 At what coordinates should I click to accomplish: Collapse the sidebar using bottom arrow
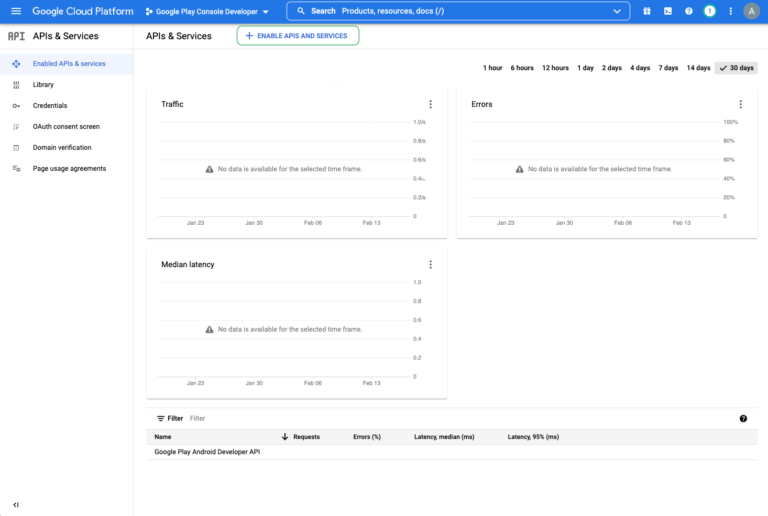coord(16,505)
